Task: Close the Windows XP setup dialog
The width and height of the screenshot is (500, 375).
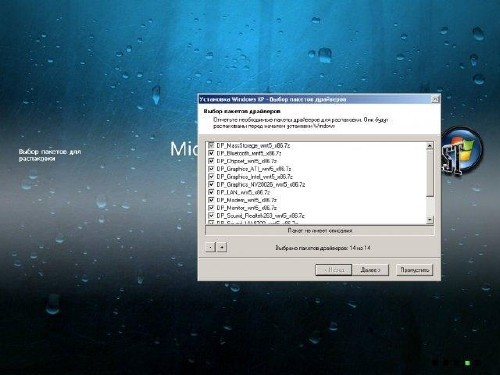Action: (435, 99)
